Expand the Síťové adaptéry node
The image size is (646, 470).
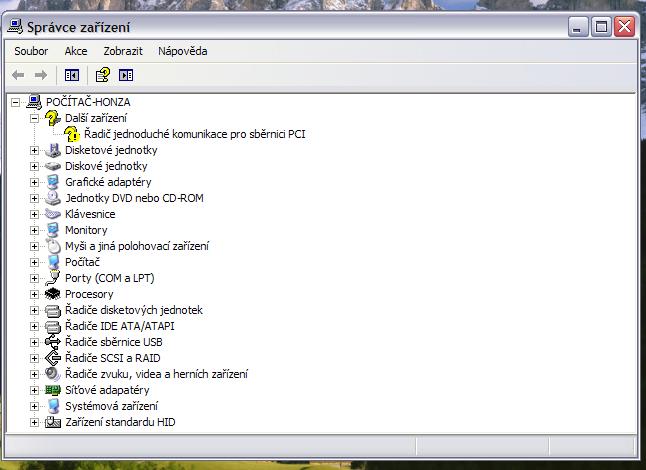34,390
